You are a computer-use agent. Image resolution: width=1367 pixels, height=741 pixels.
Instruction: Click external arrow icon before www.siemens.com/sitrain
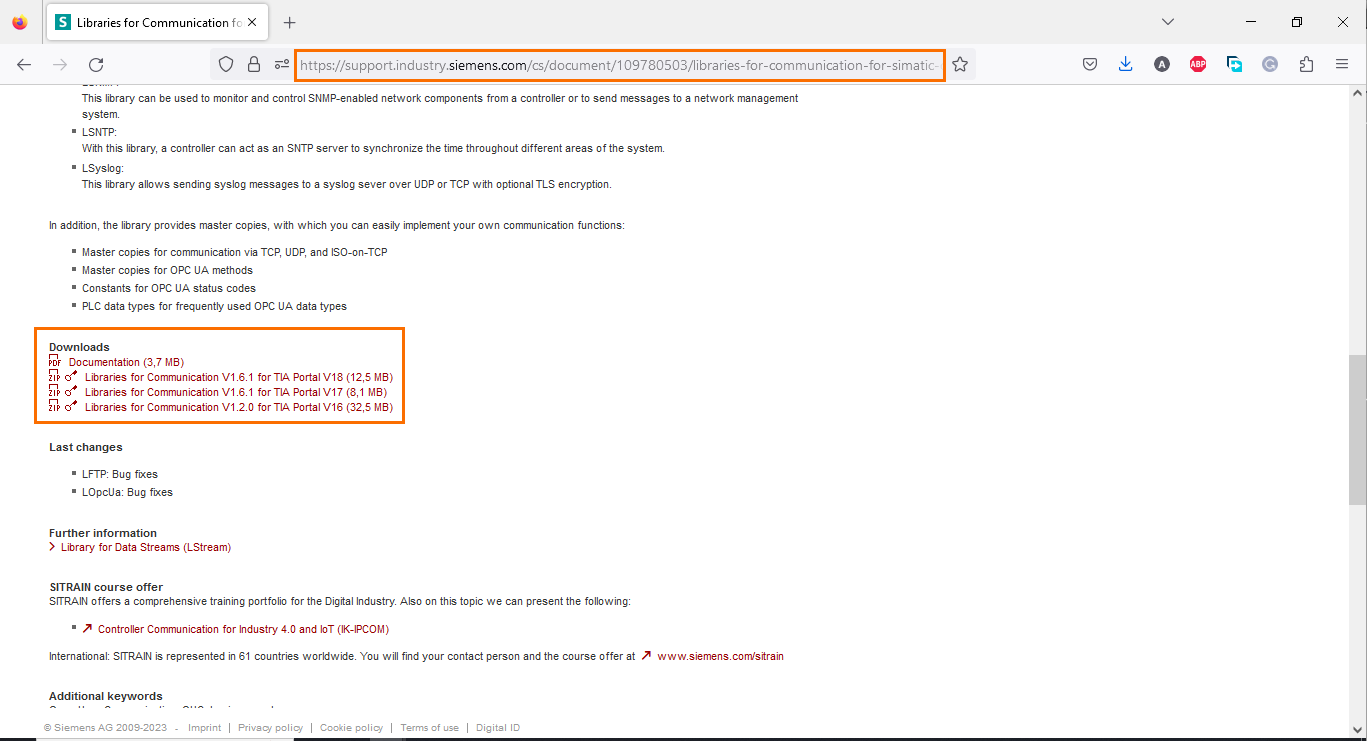click(646, 656)
